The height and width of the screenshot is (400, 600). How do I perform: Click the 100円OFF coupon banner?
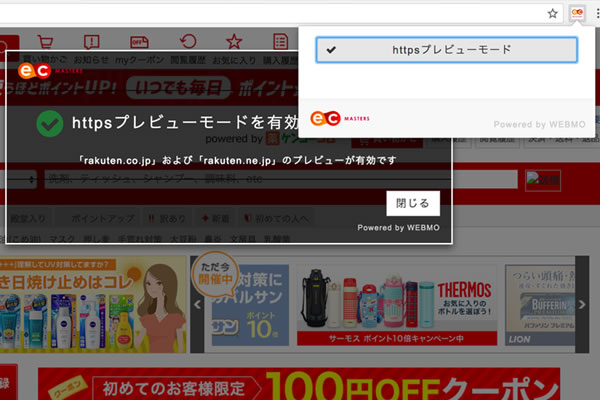[x=300, y=384]
